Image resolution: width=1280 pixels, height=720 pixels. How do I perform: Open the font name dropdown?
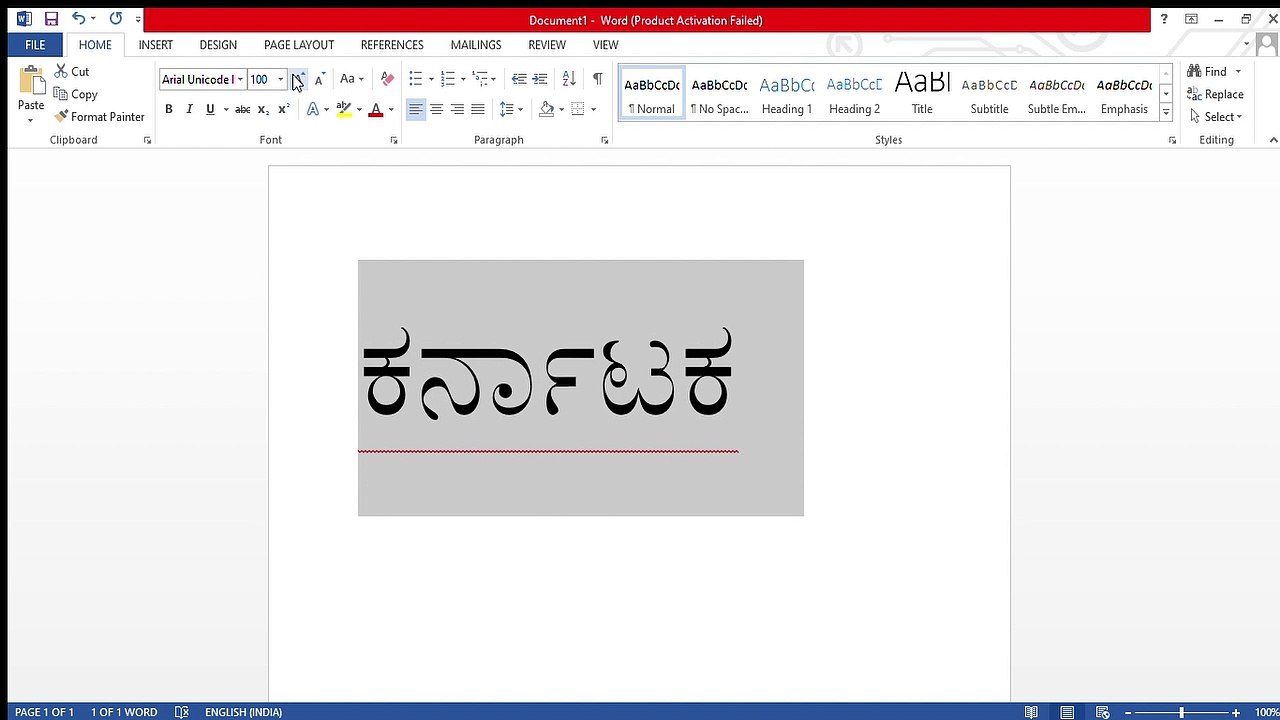[x=240, y=79]
